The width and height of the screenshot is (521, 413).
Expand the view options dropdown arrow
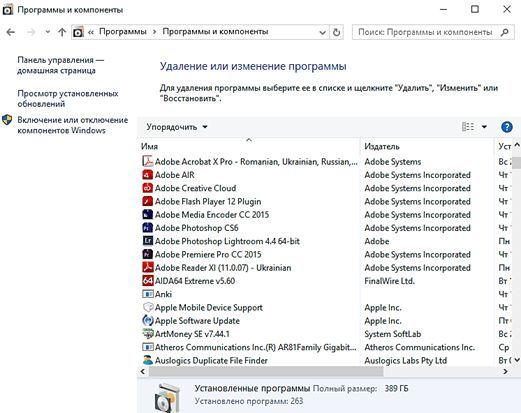coord(484,127)
